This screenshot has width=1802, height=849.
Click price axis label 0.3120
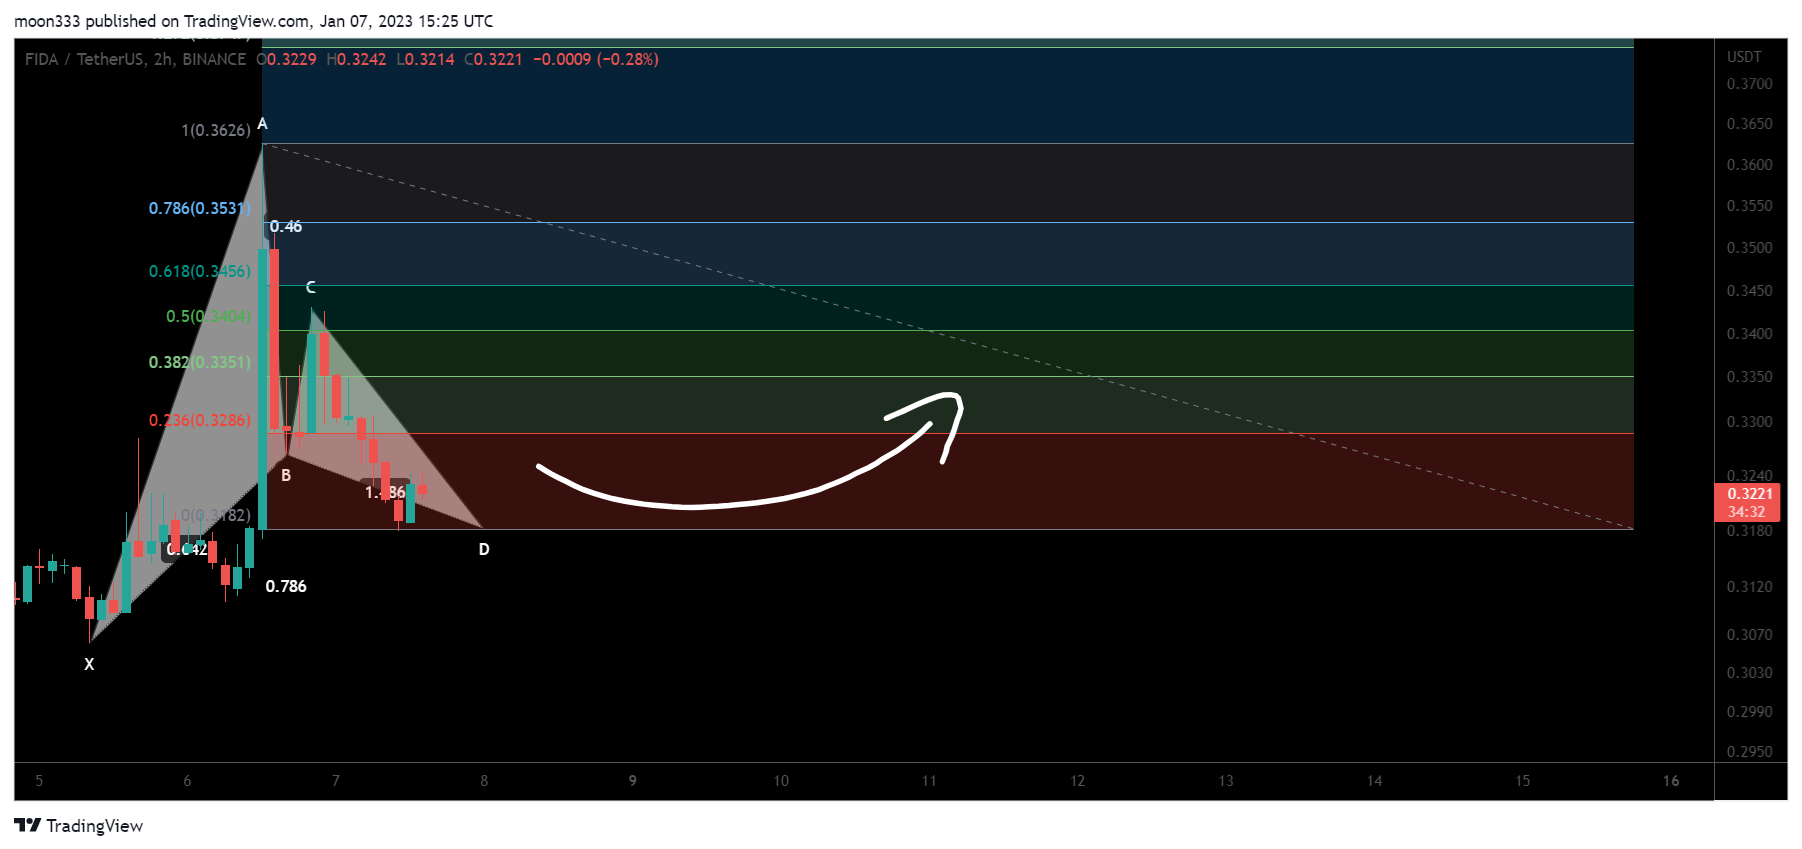1749,587
